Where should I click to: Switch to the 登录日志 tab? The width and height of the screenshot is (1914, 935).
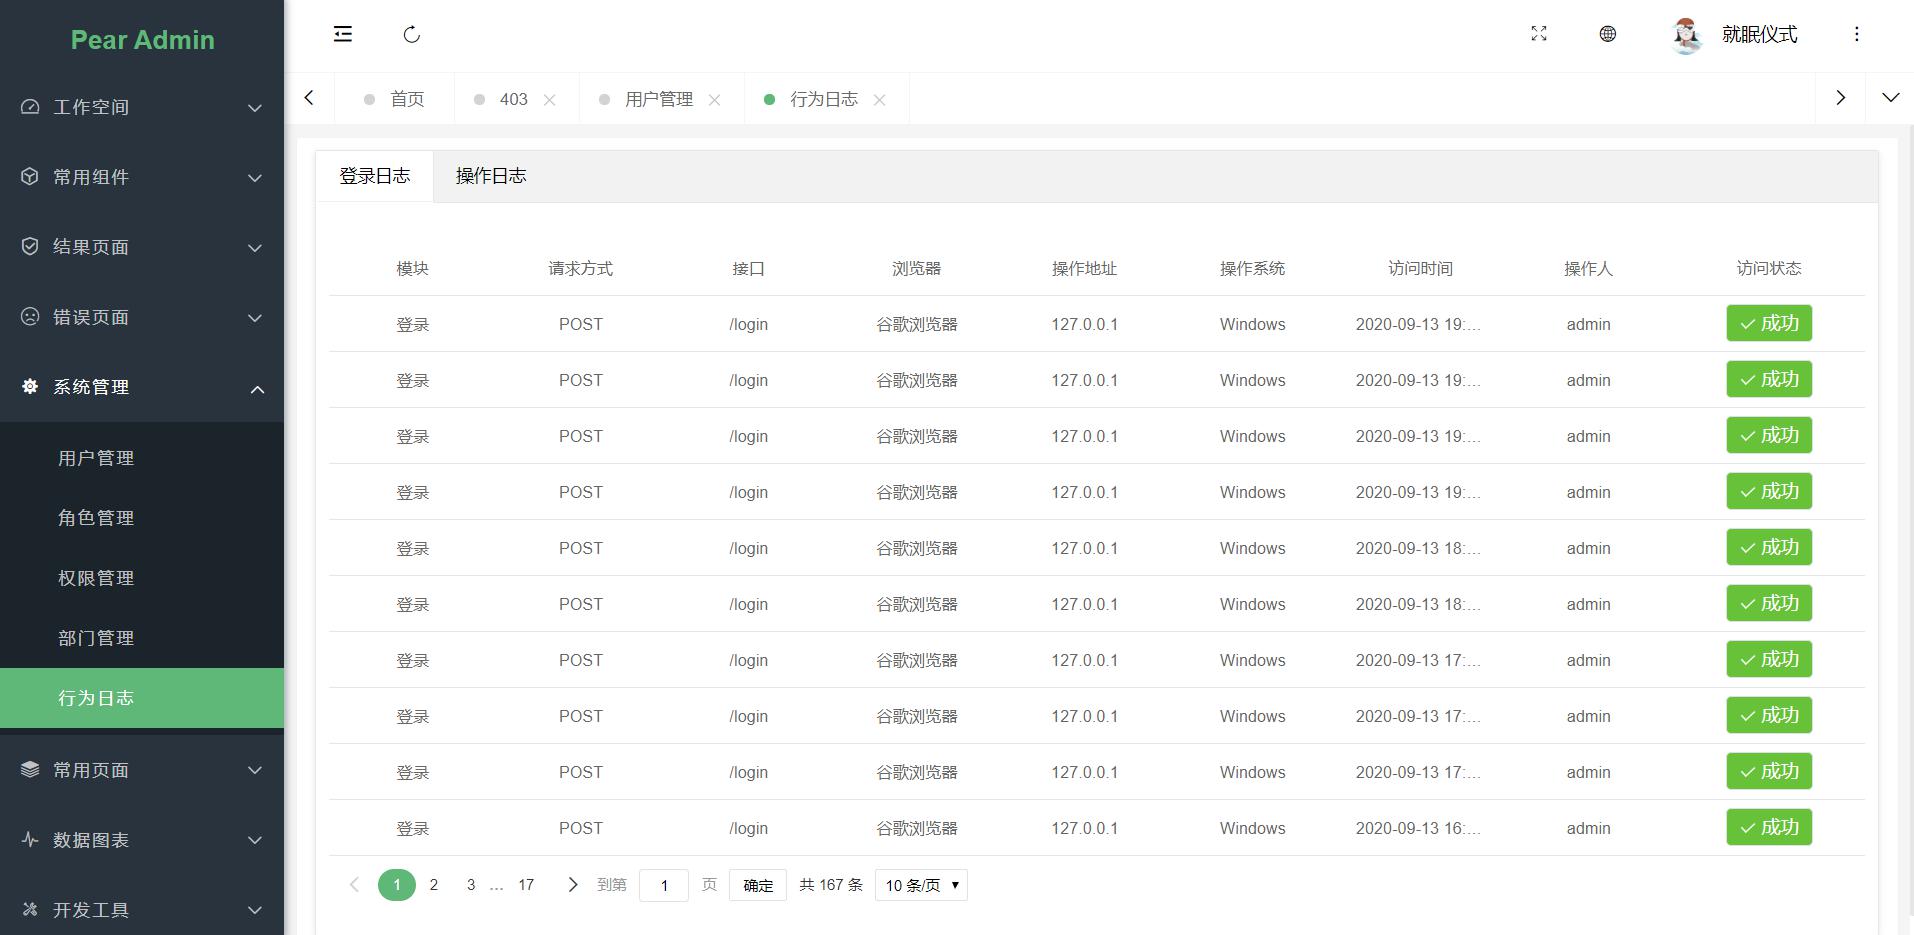click(374, 176)
